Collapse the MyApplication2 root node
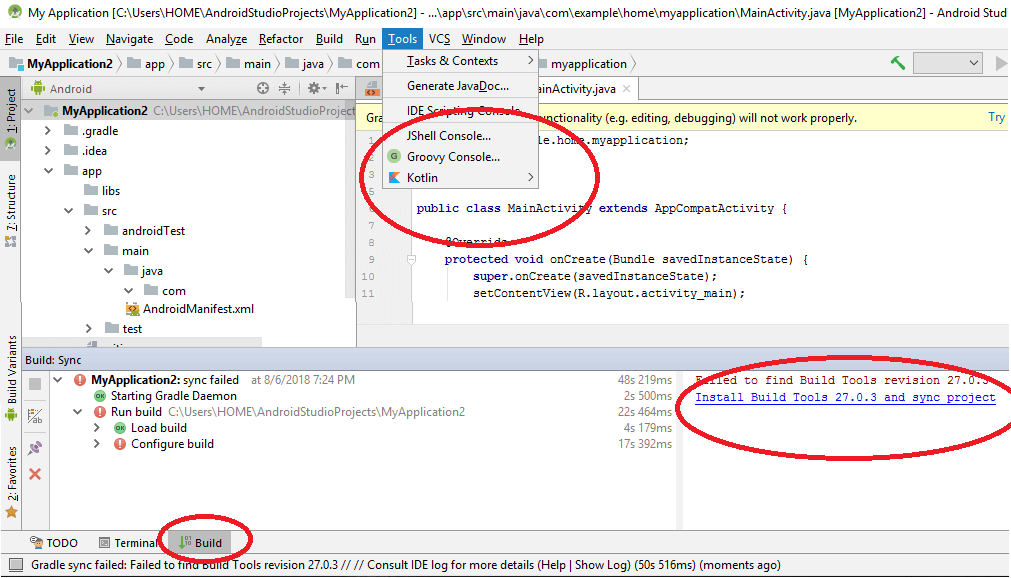This screenshot has width=1011, height=578. tap(29, 111)
